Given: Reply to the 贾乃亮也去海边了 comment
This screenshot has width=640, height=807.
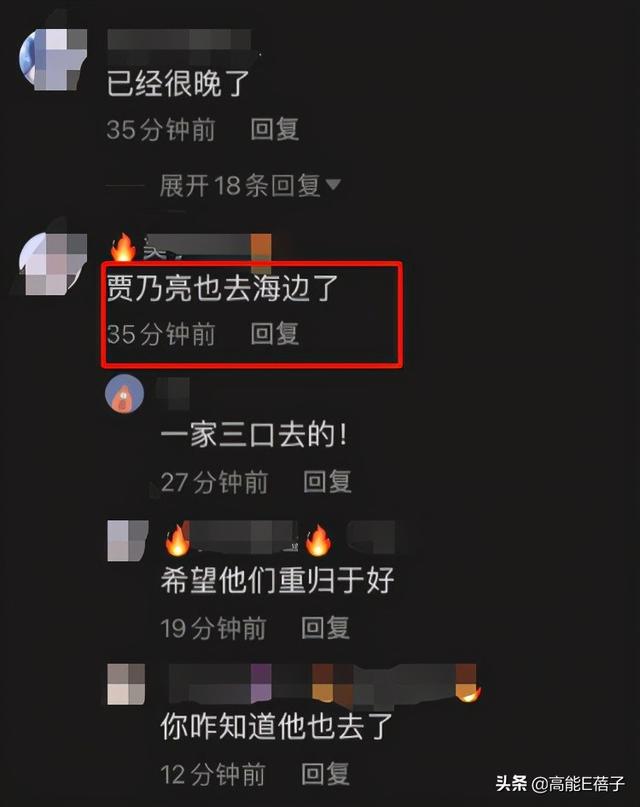Looking at the screenshot, I should pyautogui.click(x=275, y=334).
